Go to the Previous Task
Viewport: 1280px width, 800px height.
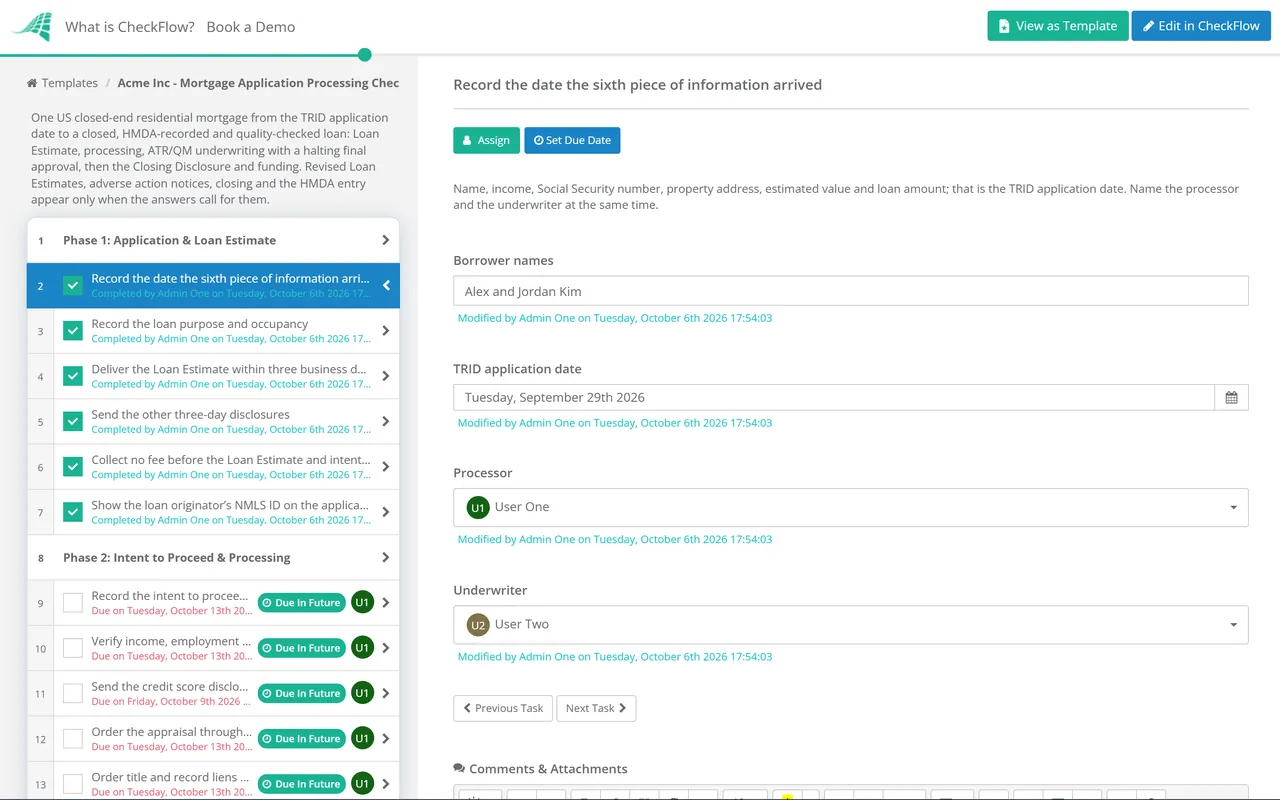[x=503, y=708]
